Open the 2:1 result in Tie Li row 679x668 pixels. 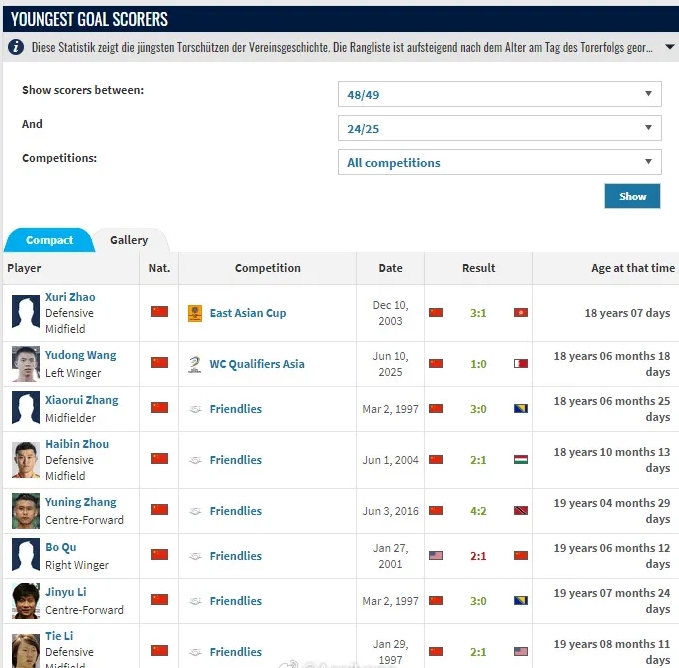click(x=478, y=652)
